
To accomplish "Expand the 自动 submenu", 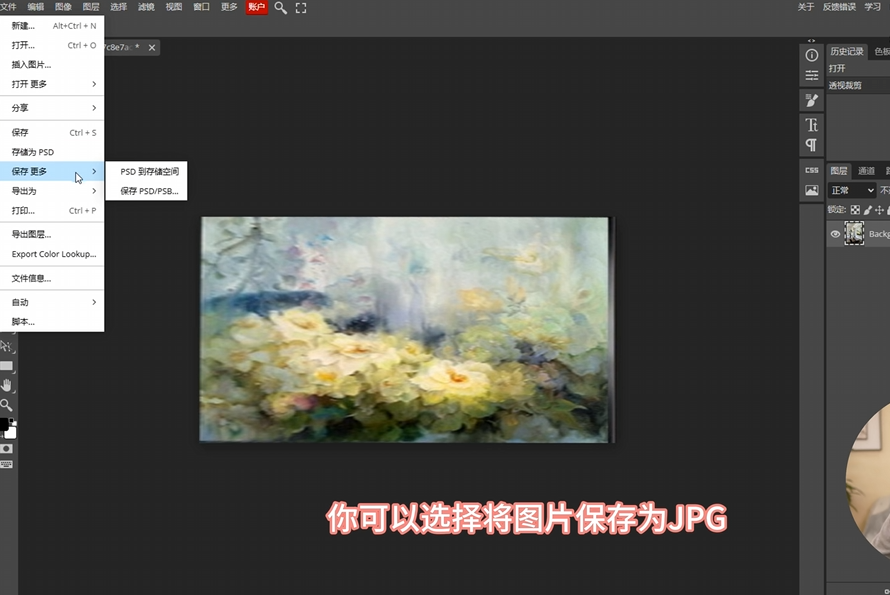I will click(x=52, y=302).
